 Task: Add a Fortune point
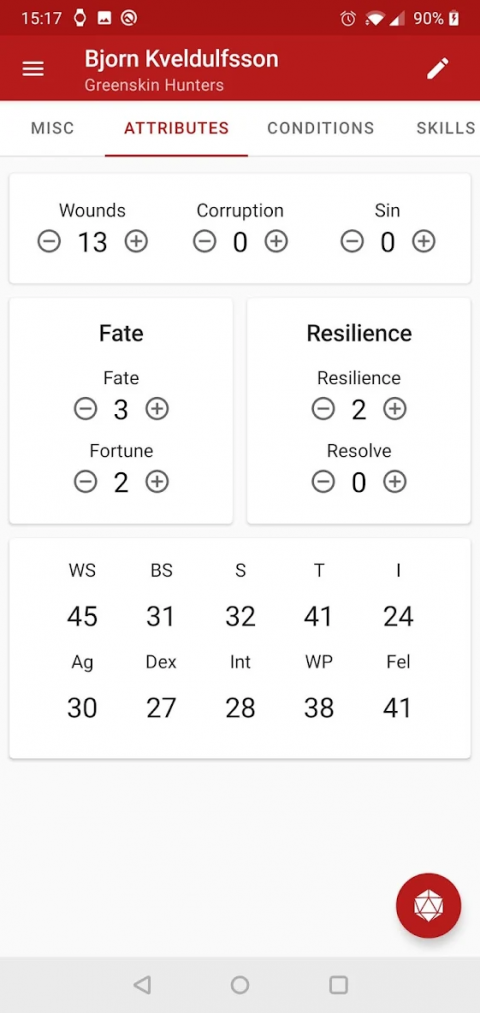point(157,482)
